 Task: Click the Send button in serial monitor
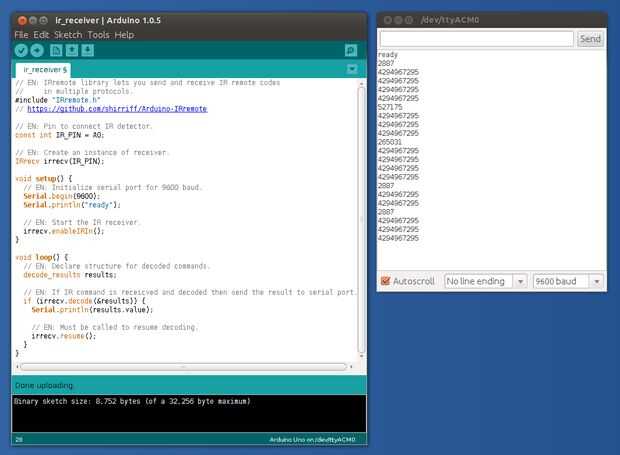point(590,39)
